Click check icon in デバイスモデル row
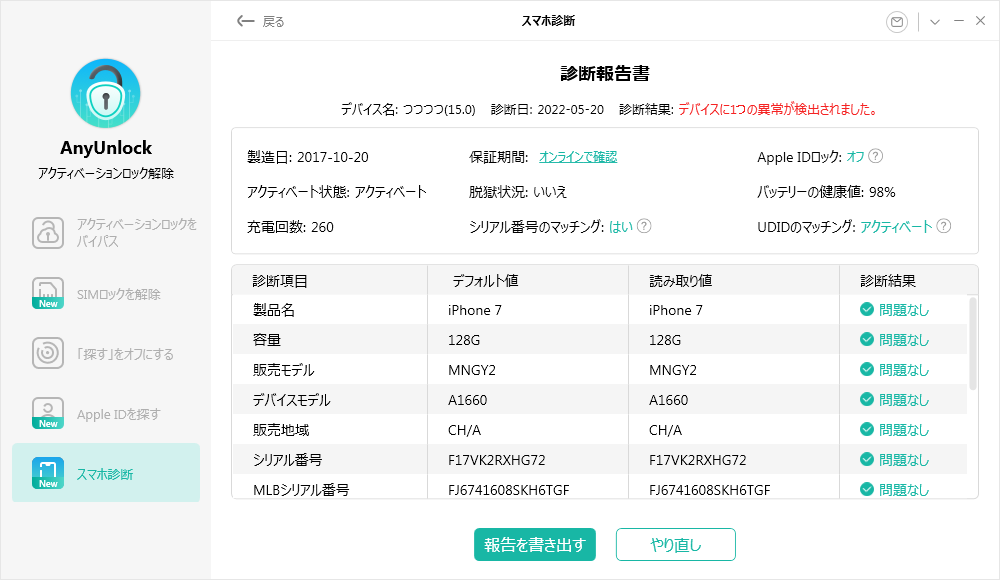 point(866,399)
